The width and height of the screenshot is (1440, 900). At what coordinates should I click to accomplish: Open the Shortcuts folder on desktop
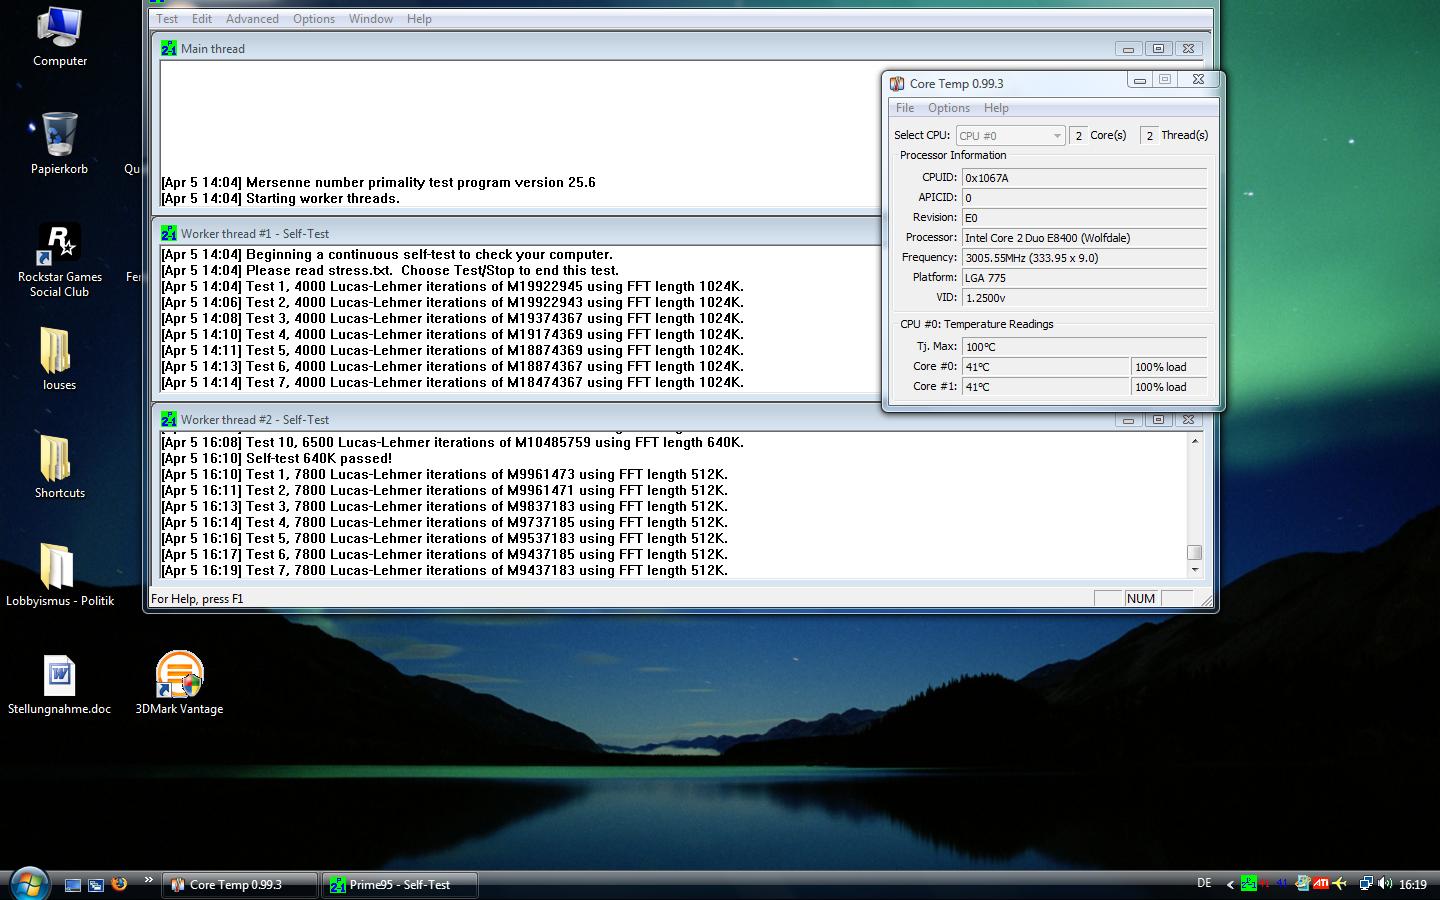pos(59,467)
